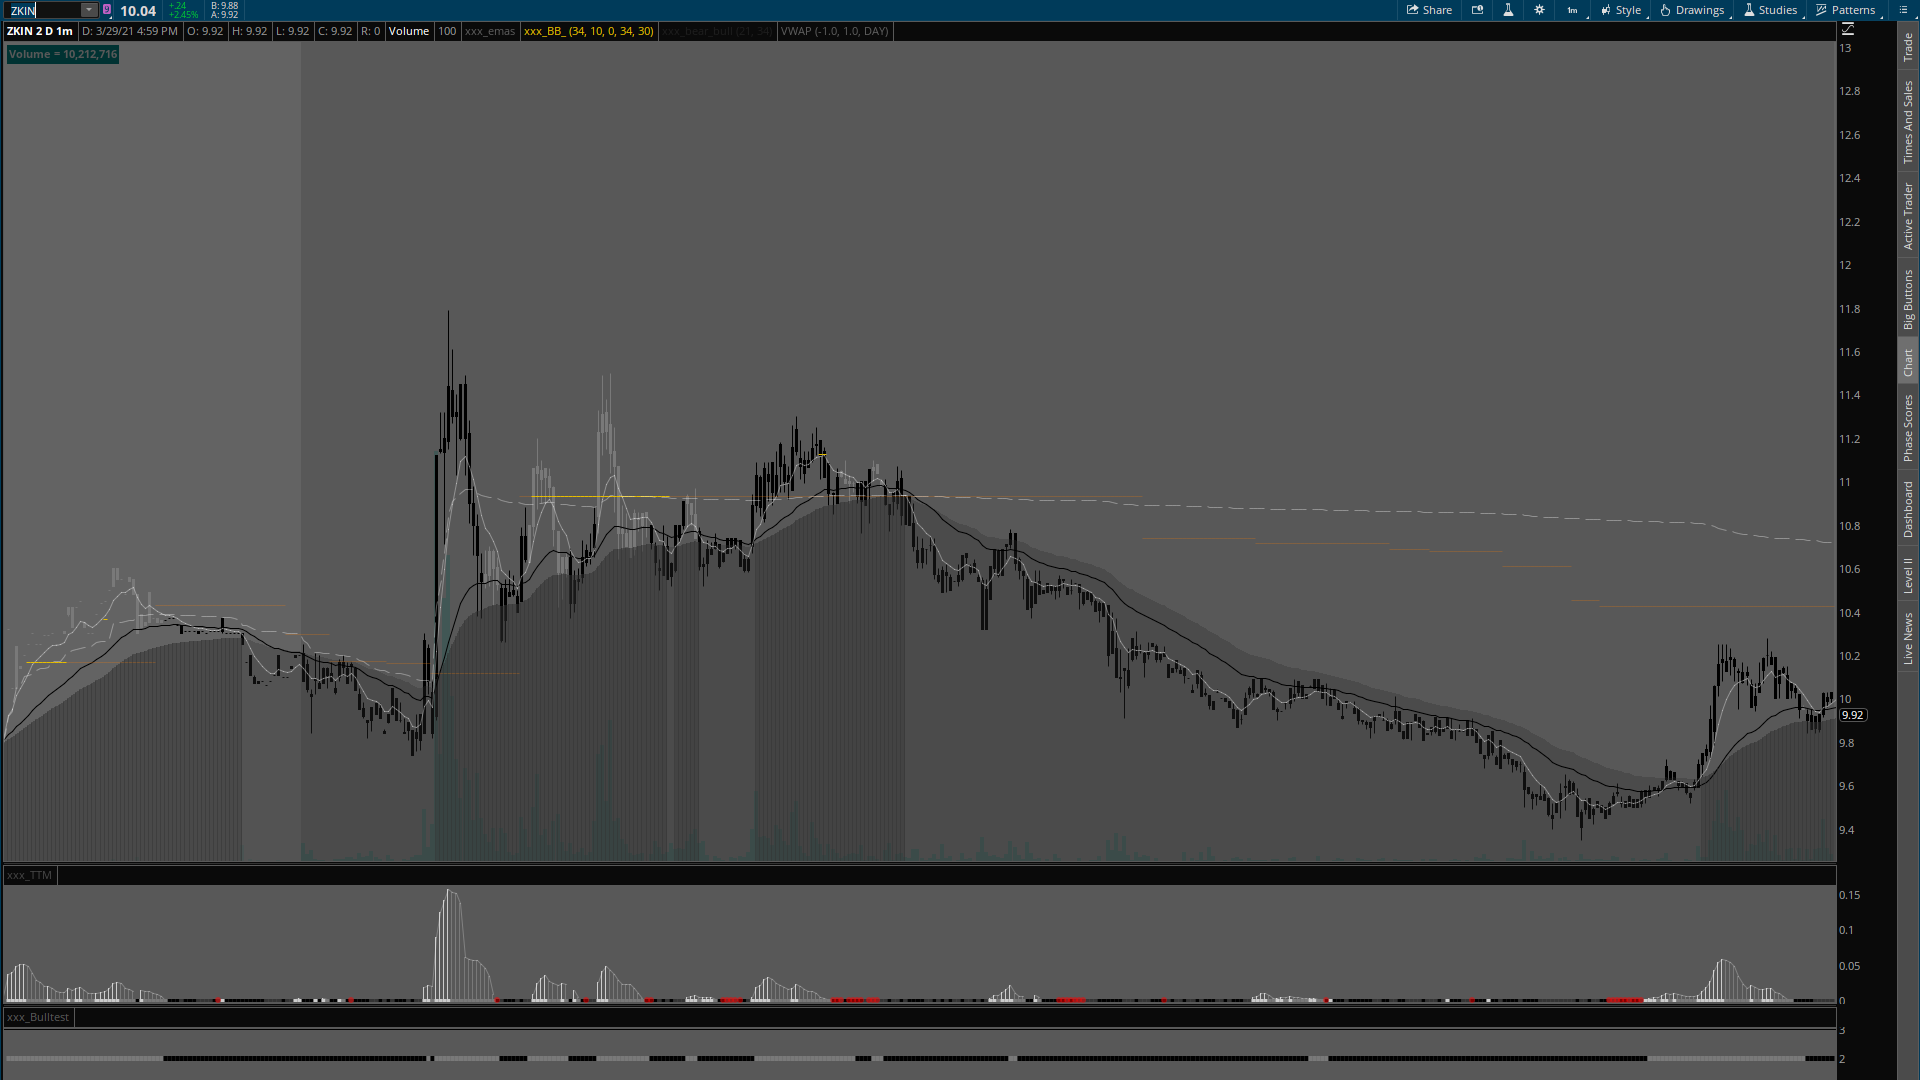Open the Active Trader sidebar tab
The height and width of the screenshot is (1080, 1920).
(1908, 215)
